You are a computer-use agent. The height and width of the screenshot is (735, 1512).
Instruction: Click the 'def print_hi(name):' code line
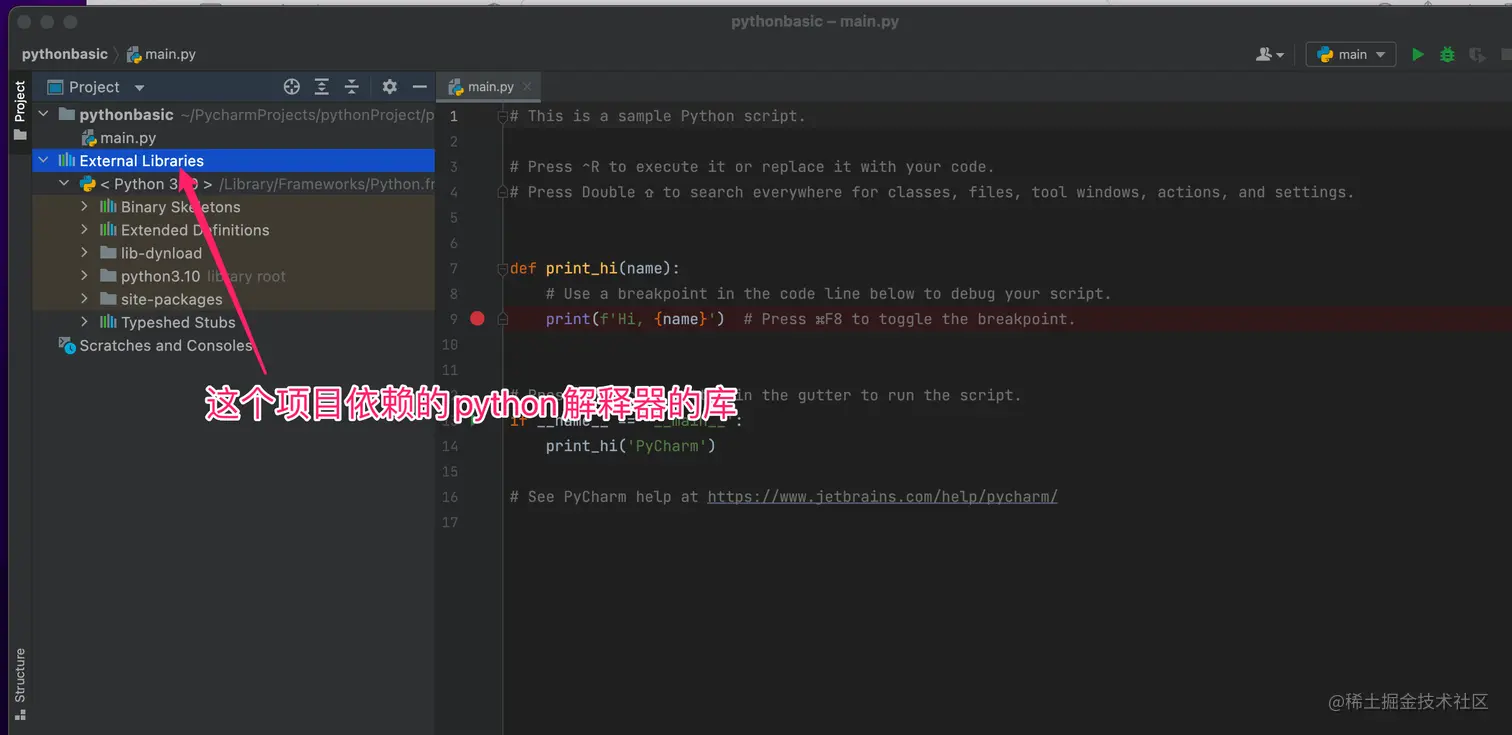[594, 268]
